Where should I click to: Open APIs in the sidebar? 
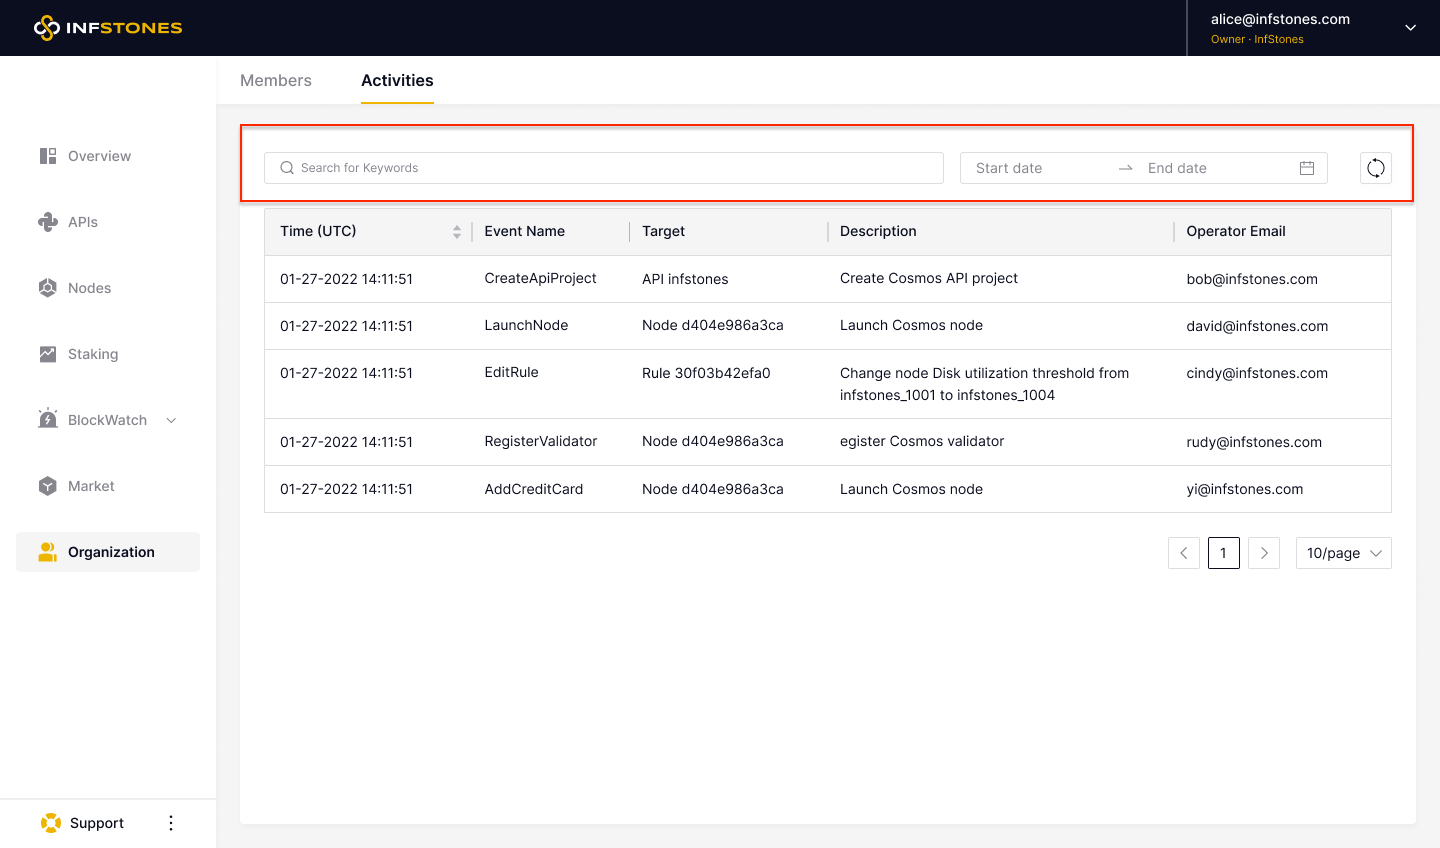tap(83, 222)
